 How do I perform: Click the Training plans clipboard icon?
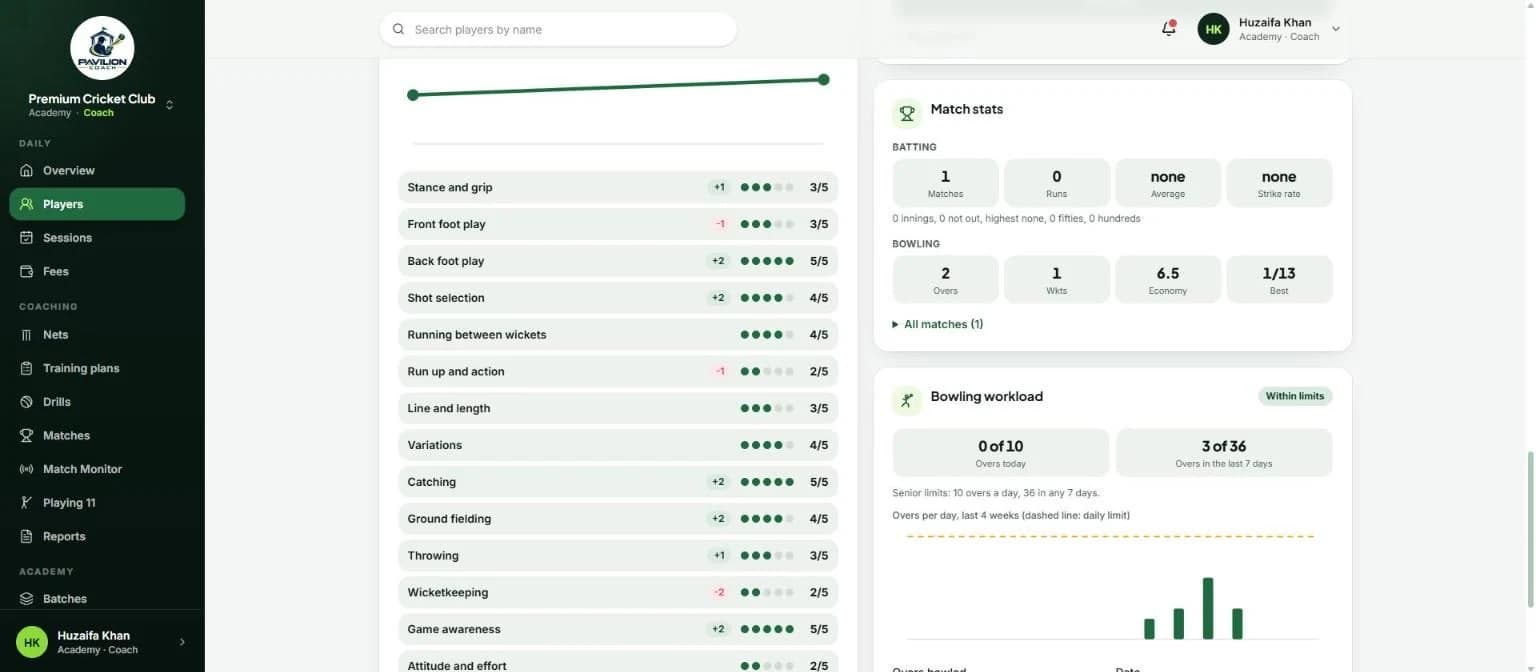[27, 368]
